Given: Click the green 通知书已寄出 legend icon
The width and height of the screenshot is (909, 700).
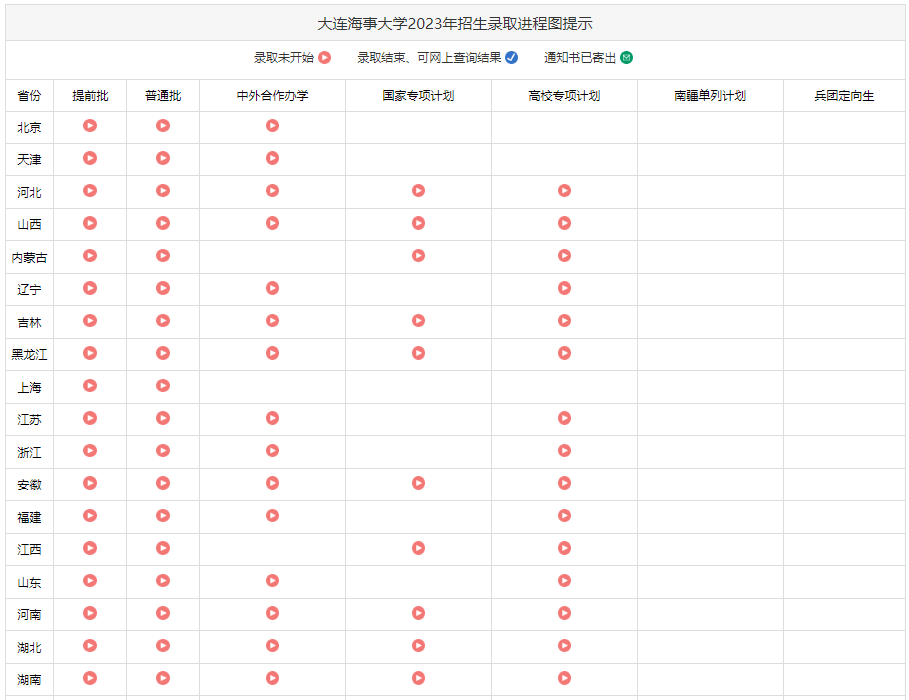Looking at the screenshot, I should 625,57.
